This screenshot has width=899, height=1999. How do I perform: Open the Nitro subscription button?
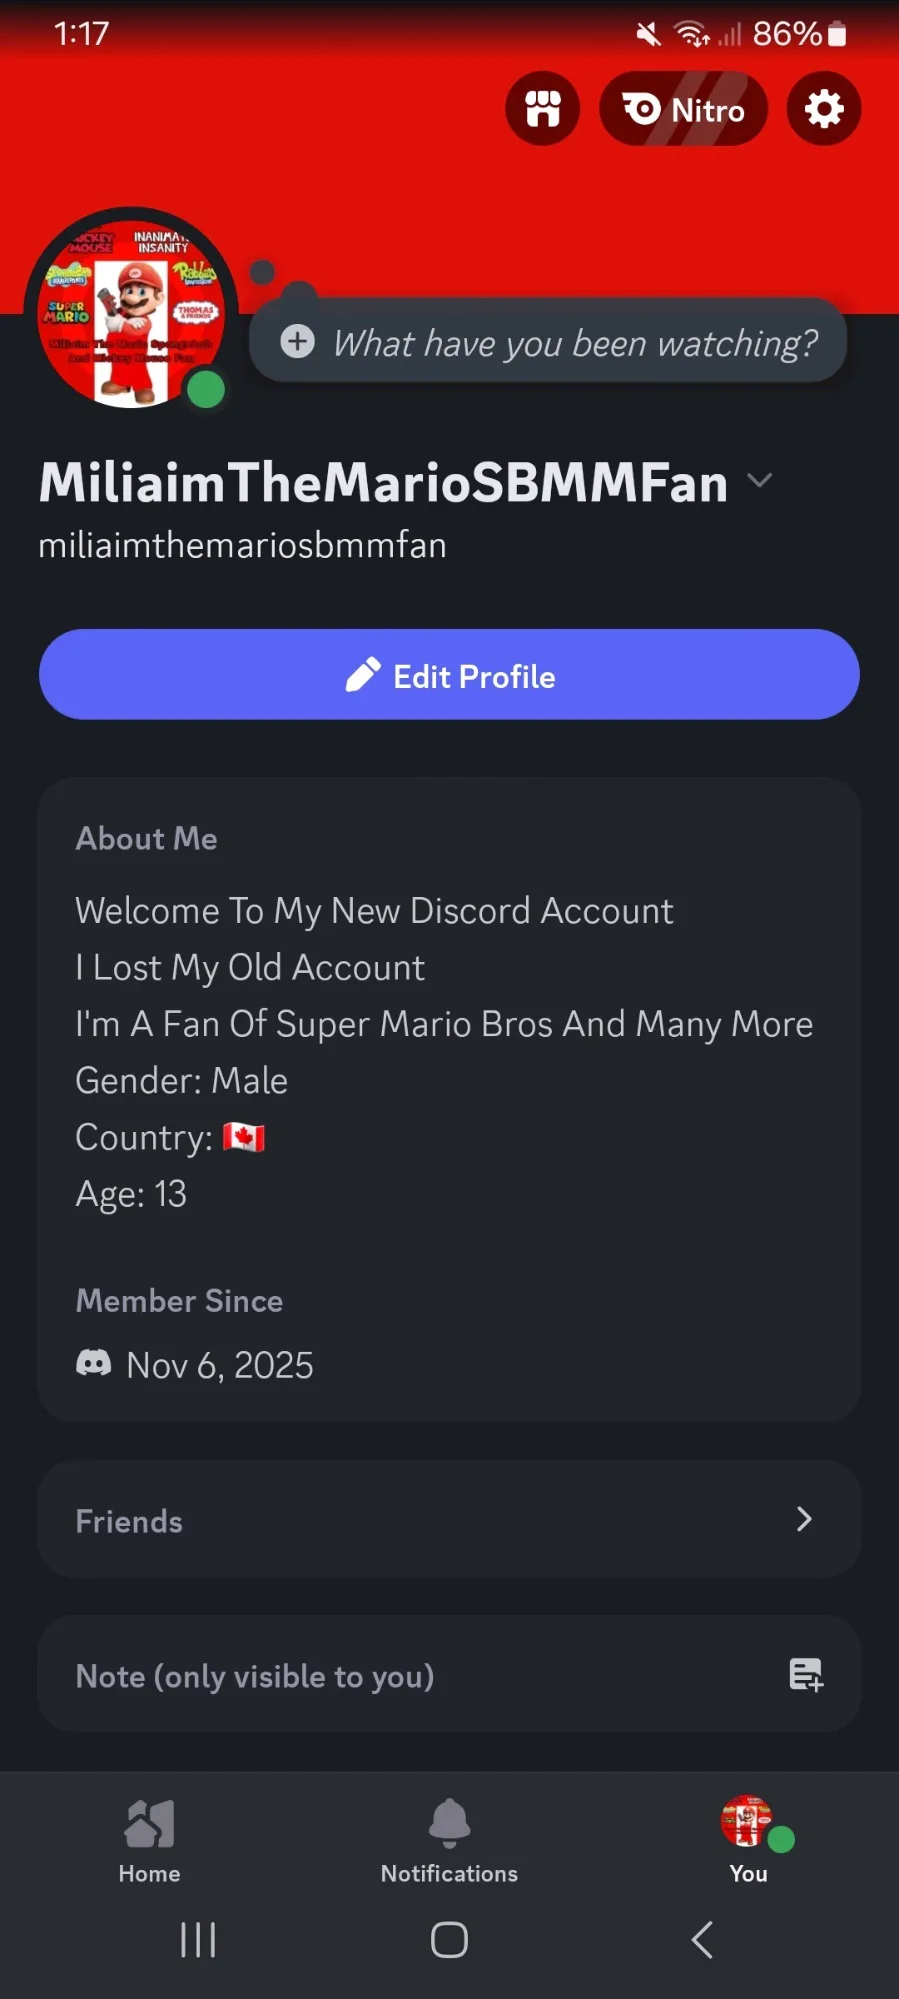[683, 109]
